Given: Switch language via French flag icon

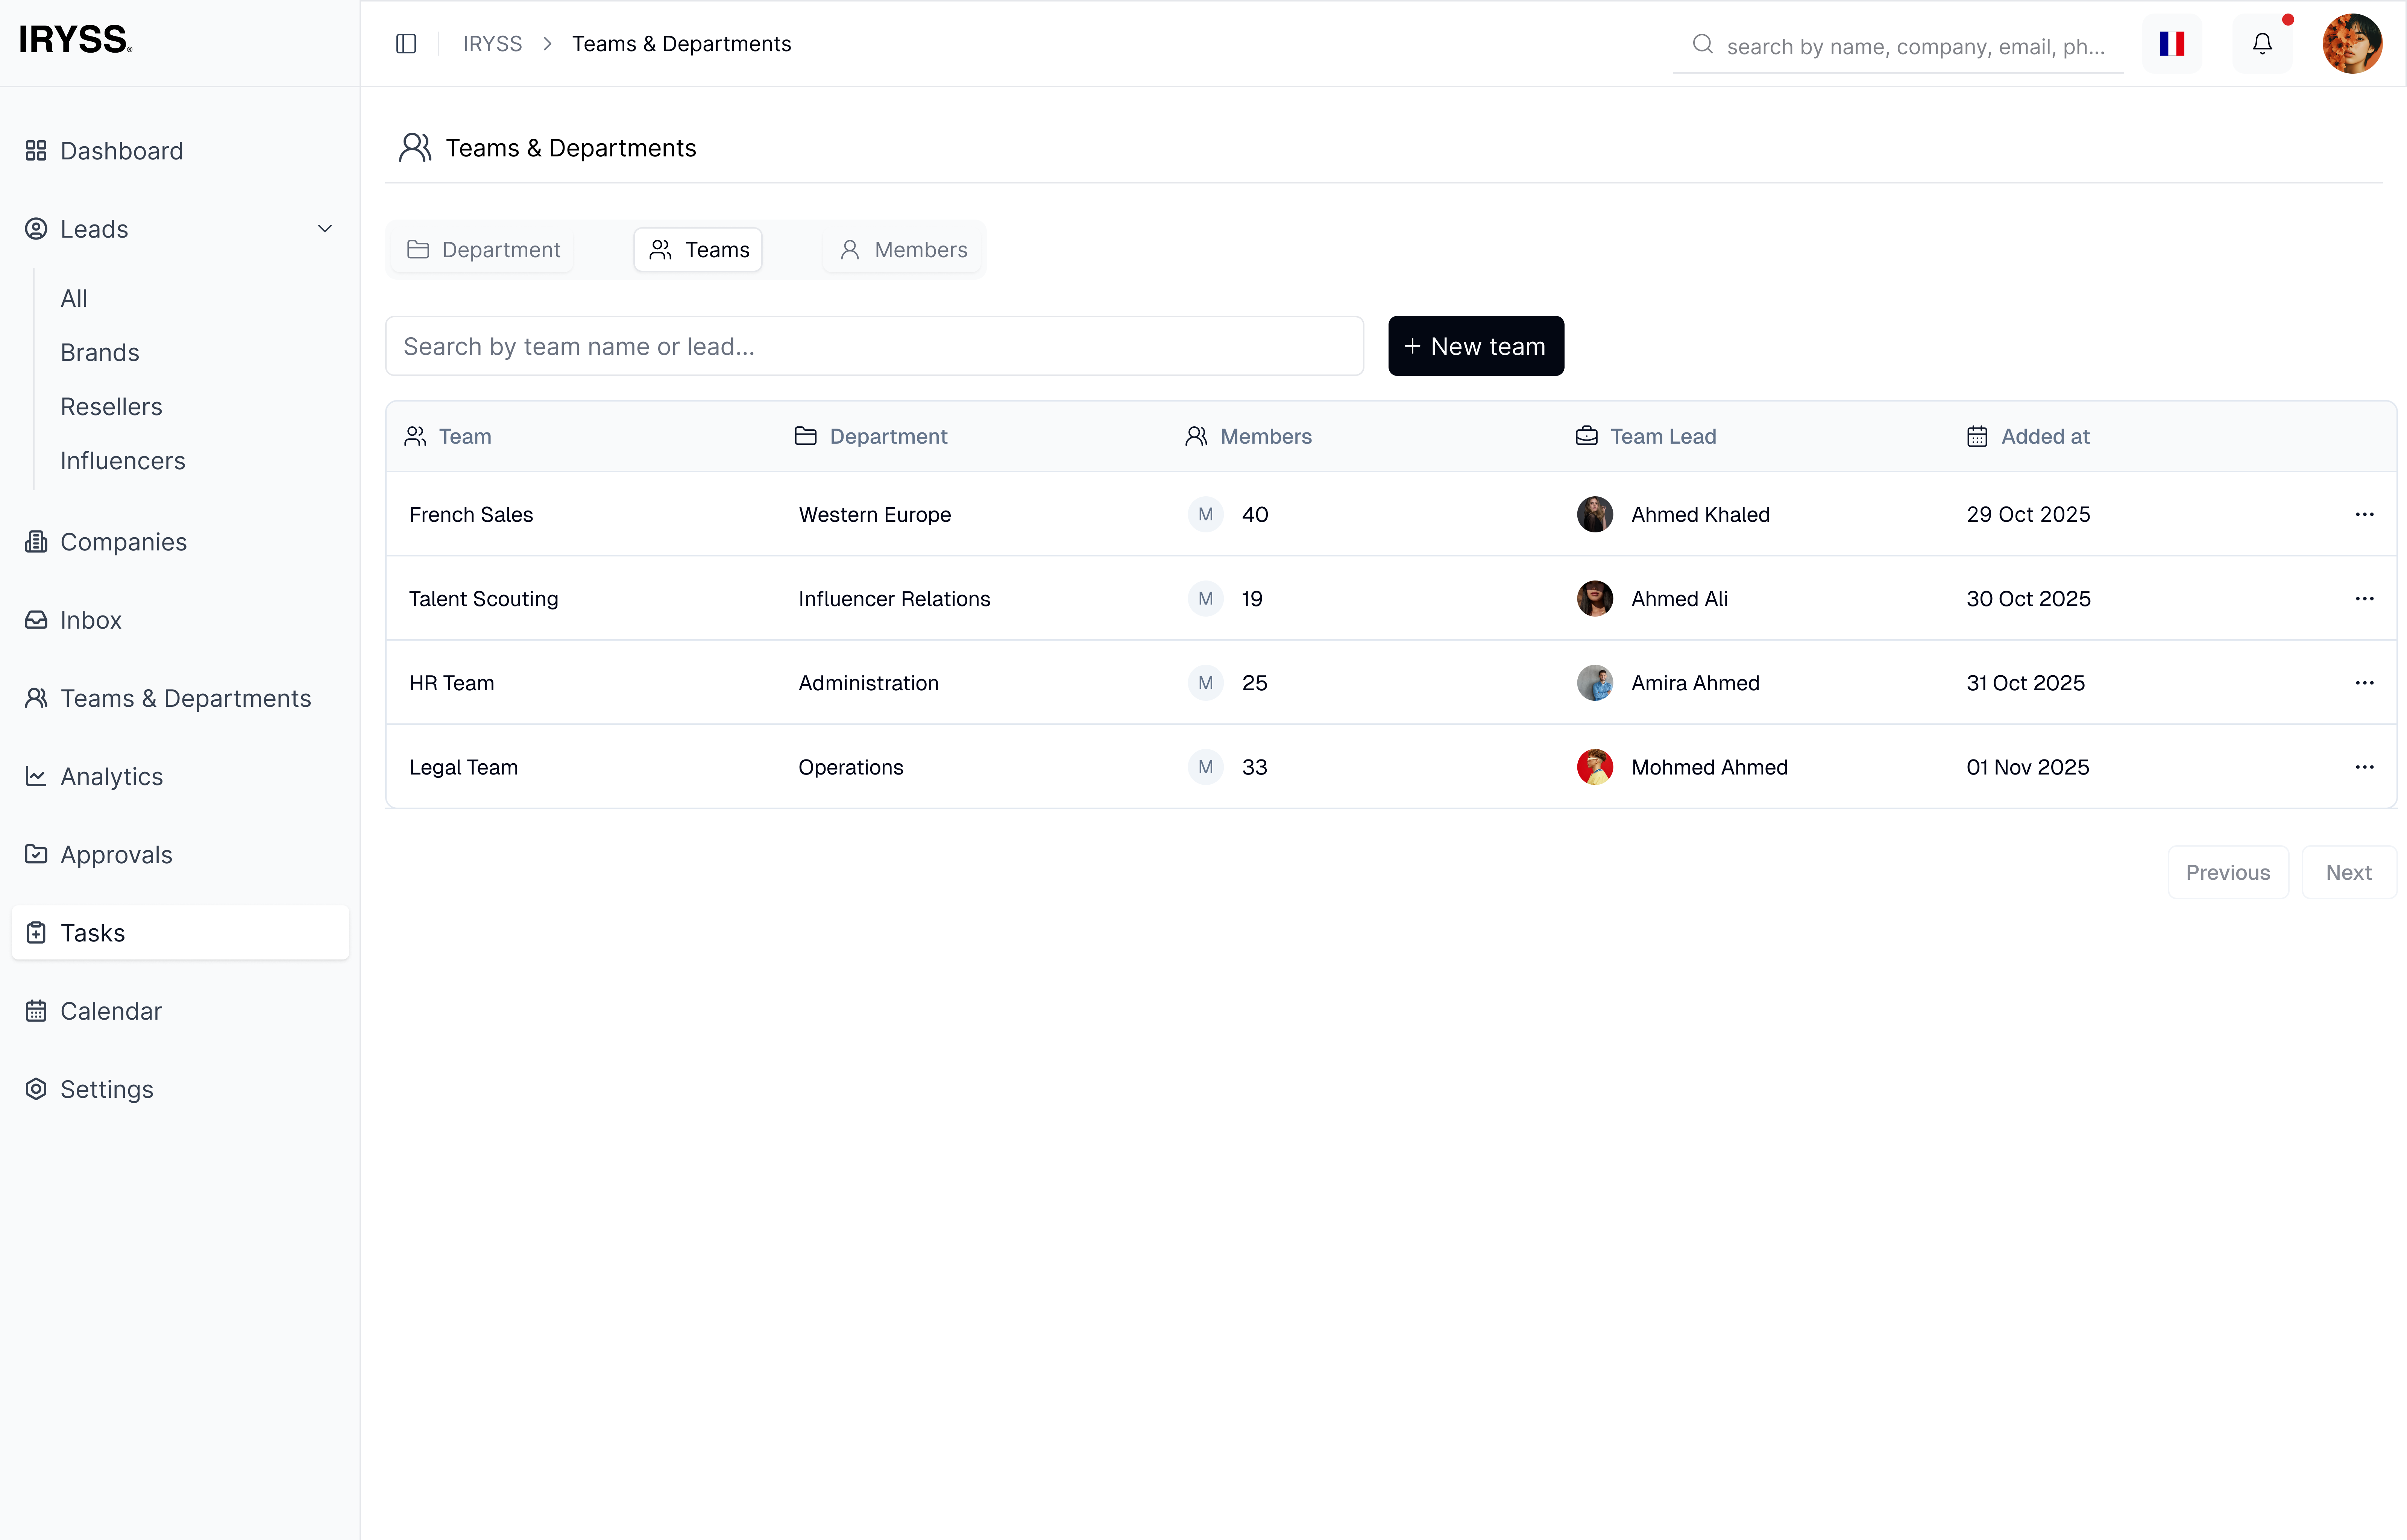Looking at the screenshot, I should tap(2172, 44).
